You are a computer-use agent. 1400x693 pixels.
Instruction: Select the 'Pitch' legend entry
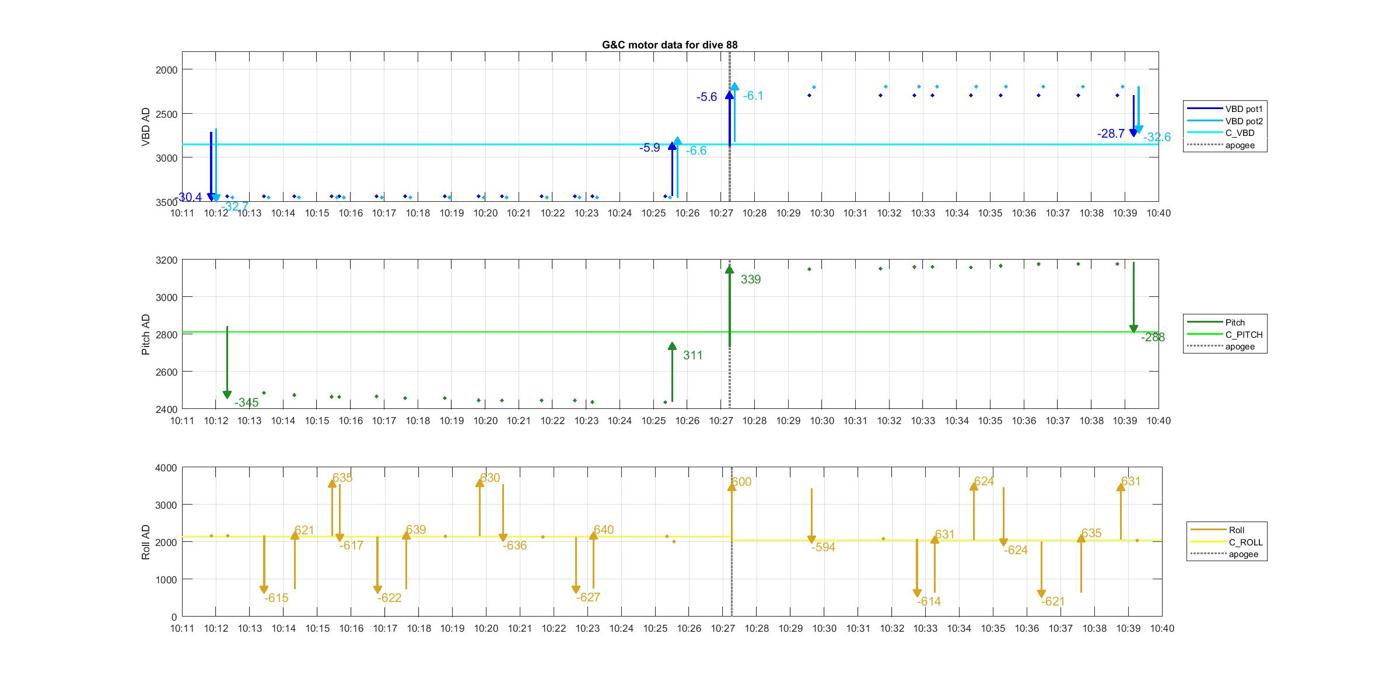pos(1216,322)
